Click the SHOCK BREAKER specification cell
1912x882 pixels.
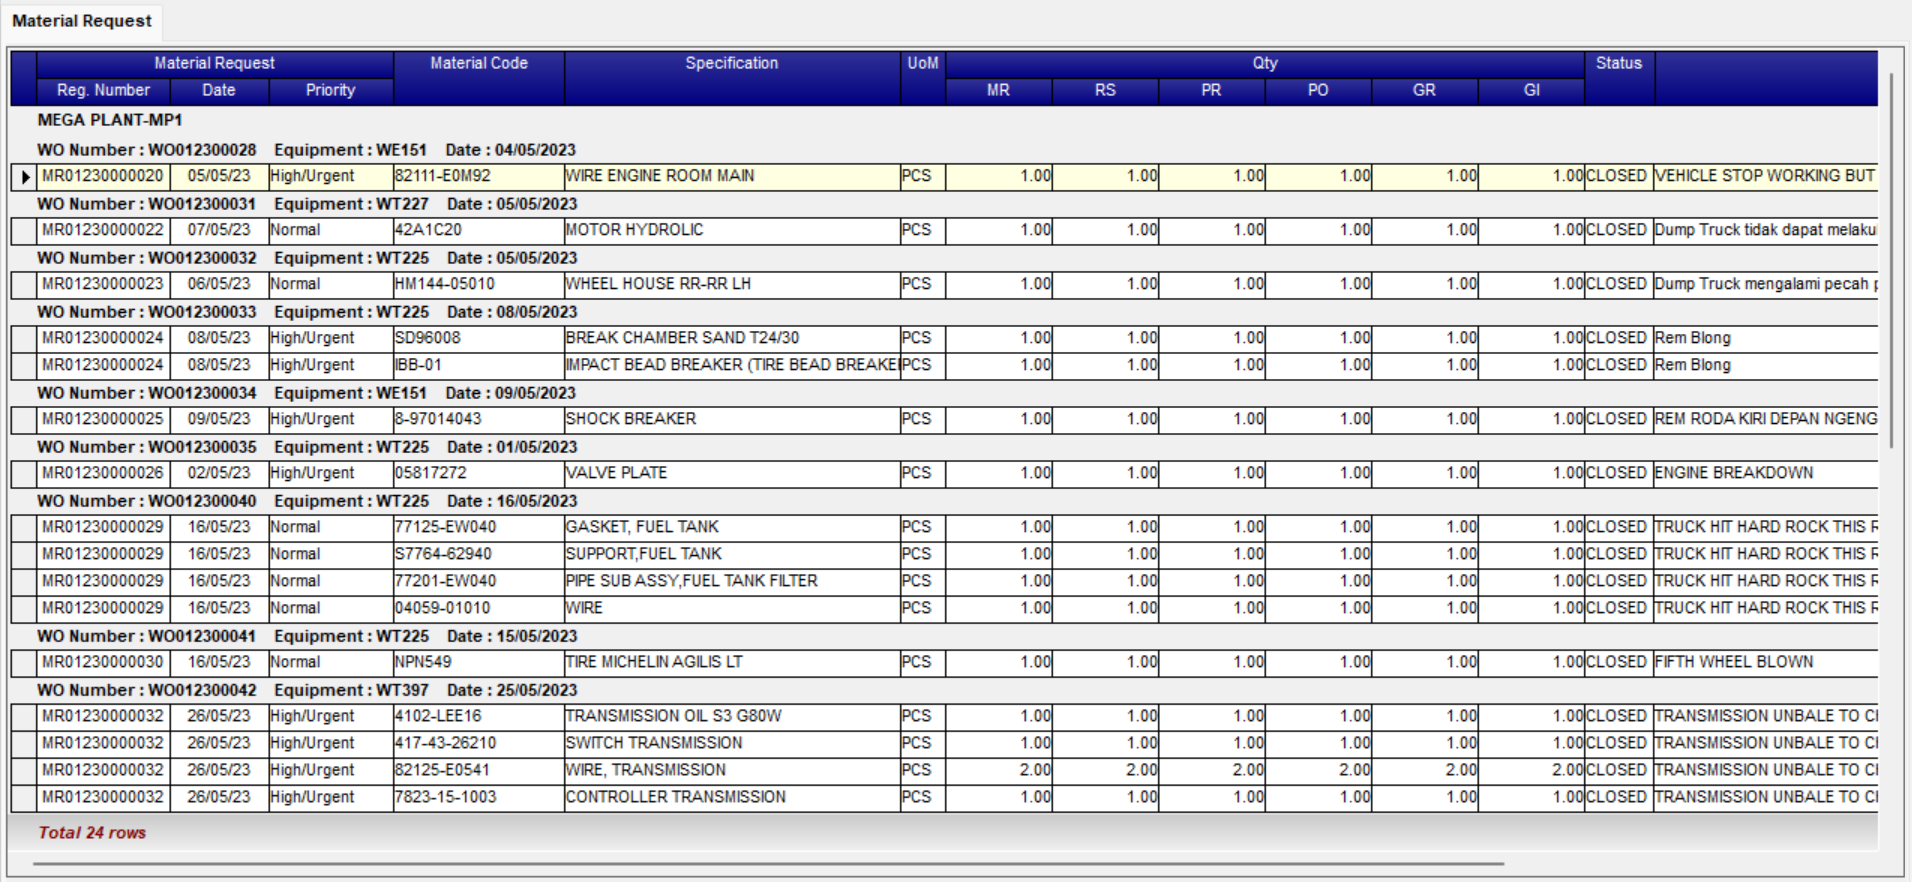(730, 419)
